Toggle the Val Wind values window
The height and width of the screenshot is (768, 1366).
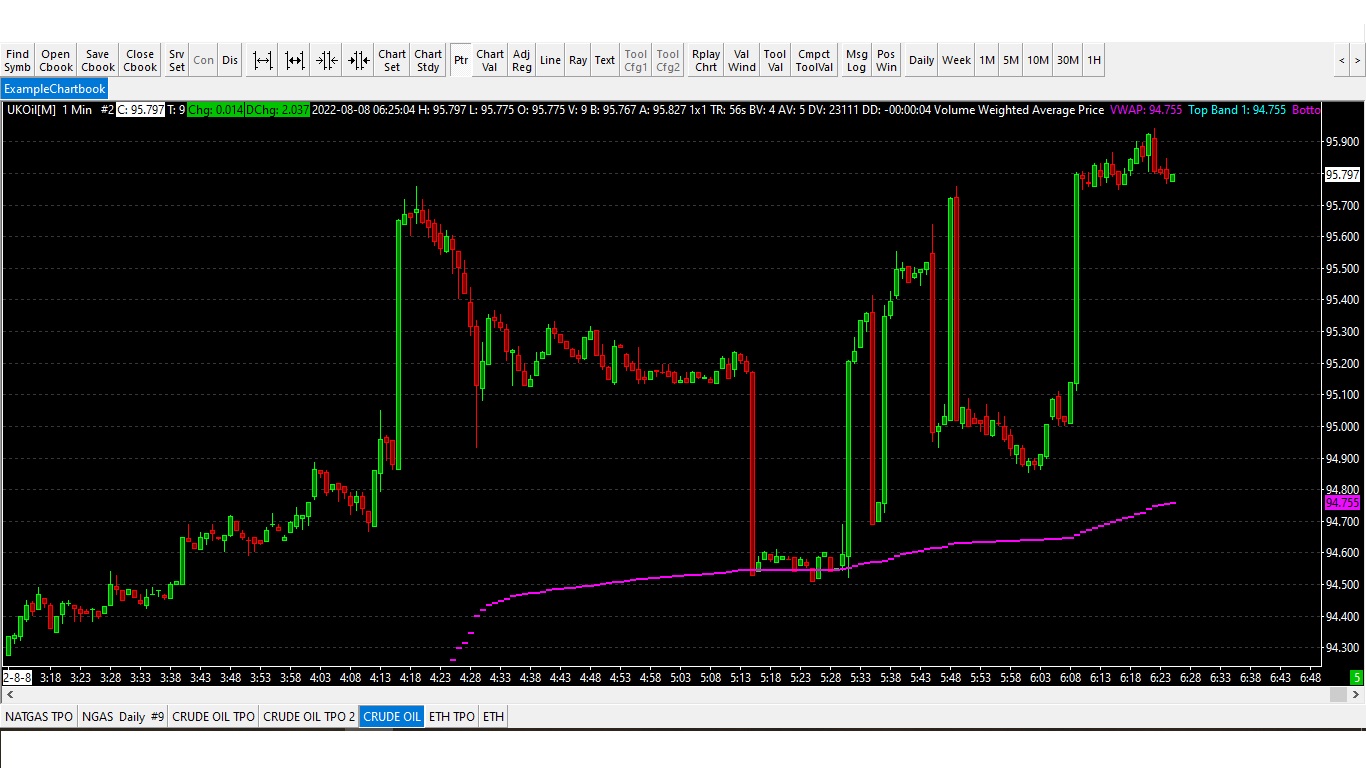(742, 61)
